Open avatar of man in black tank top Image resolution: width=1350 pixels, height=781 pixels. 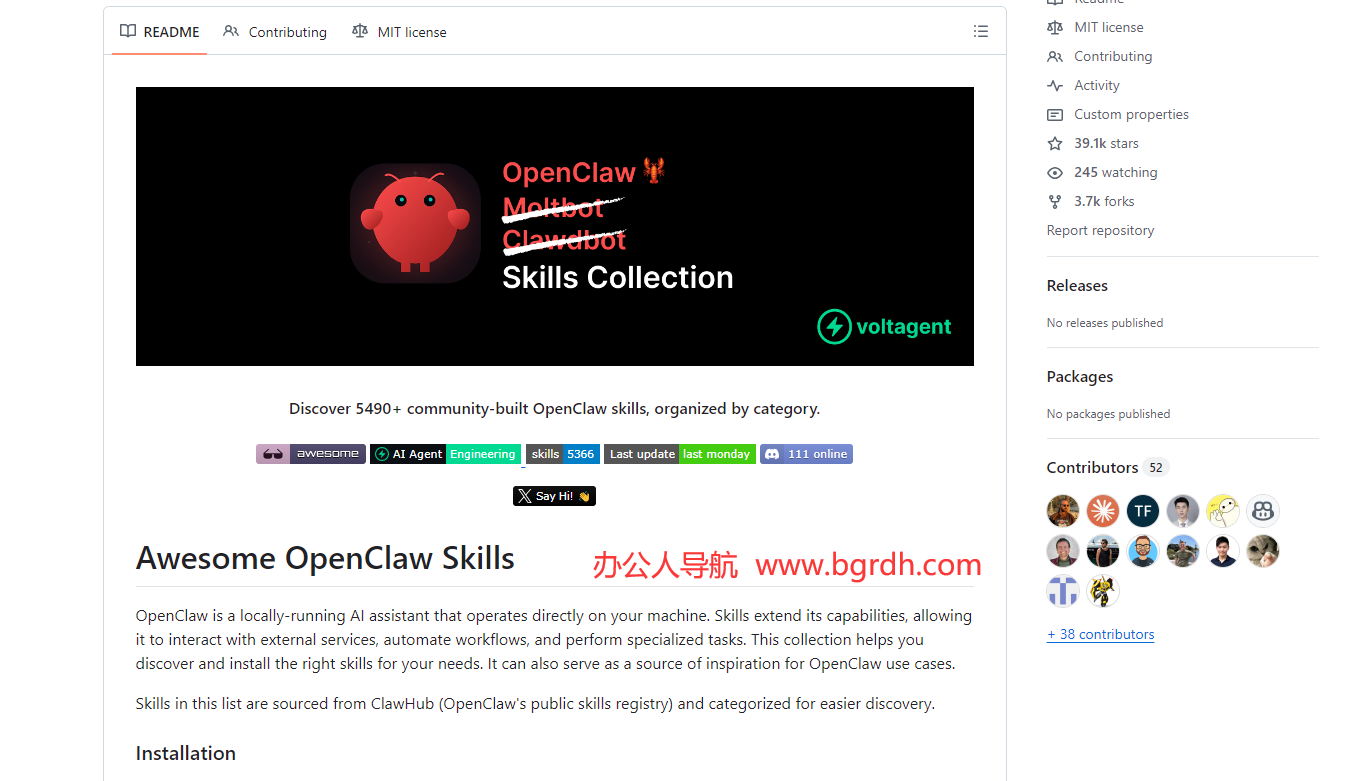(1103, 551)
